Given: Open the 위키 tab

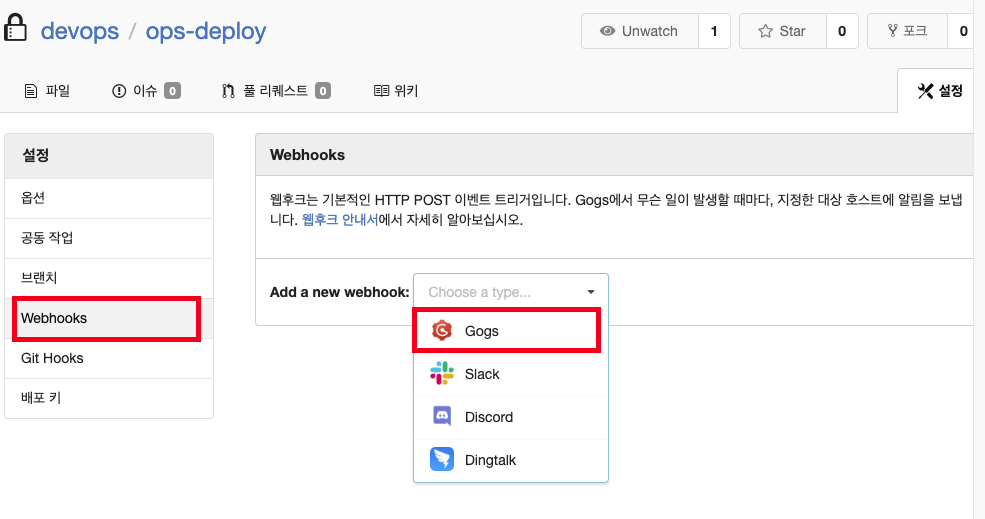Looking at the screenshot, I should pos(396,91).
